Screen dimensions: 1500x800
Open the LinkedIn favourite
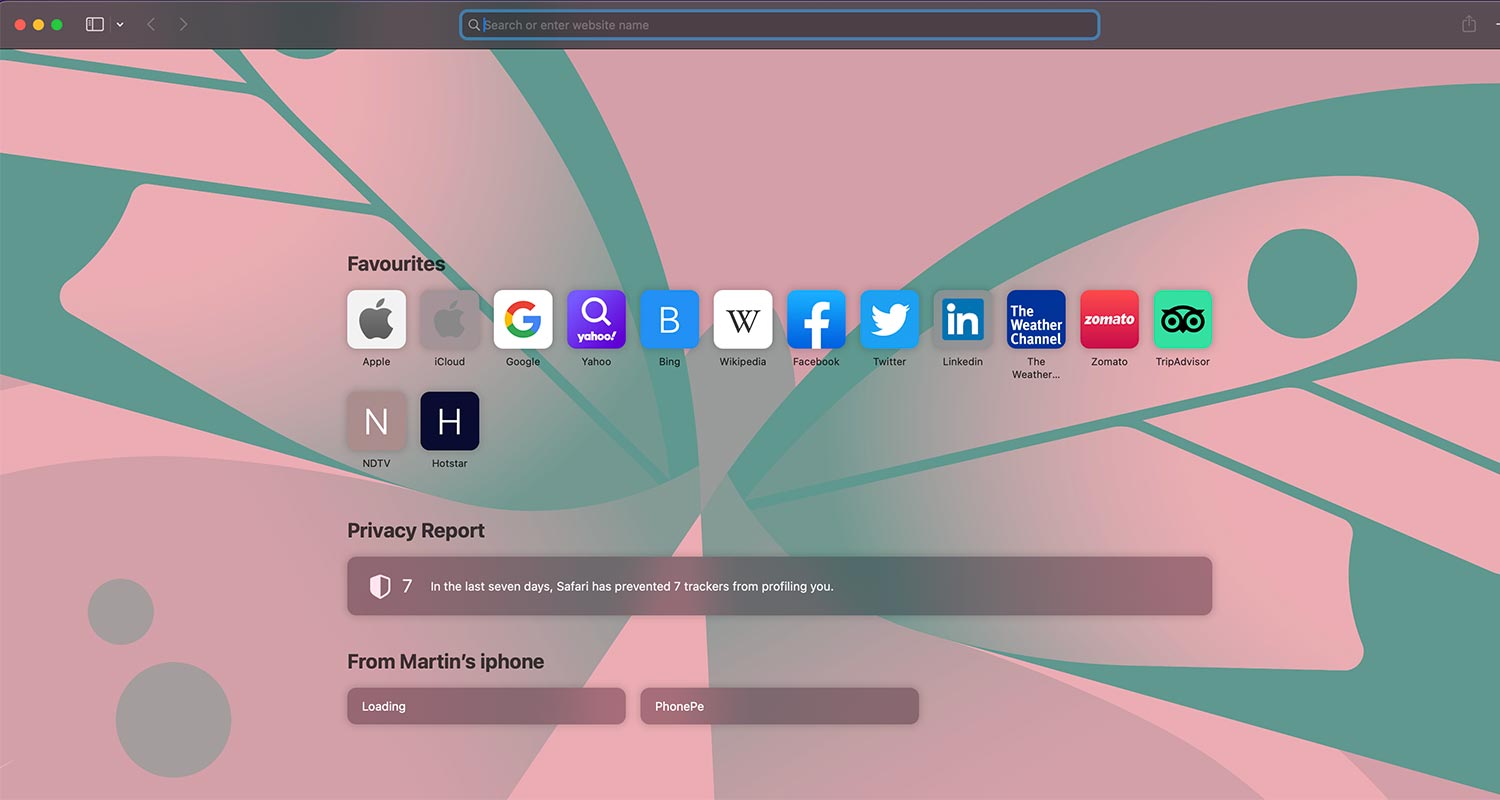tap(963, 320)
